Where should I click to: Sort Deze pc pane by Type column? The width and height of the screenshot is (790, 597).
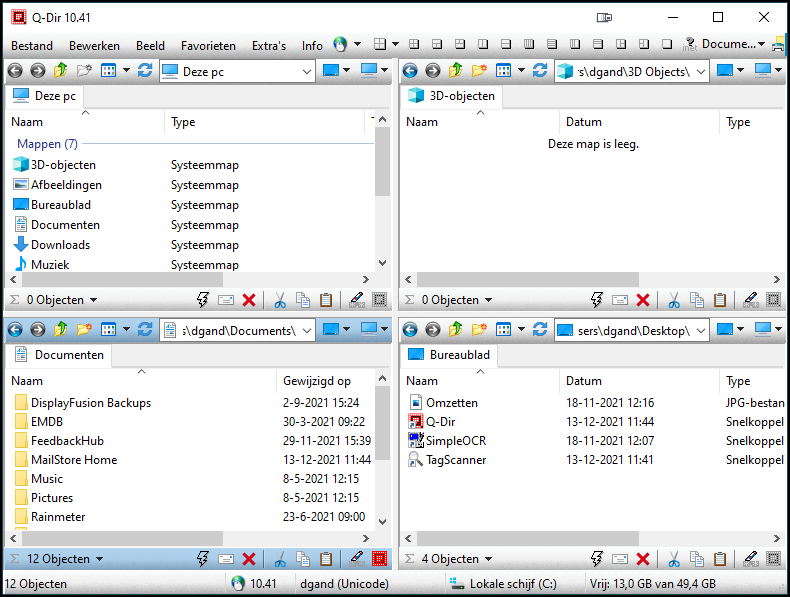265,122
